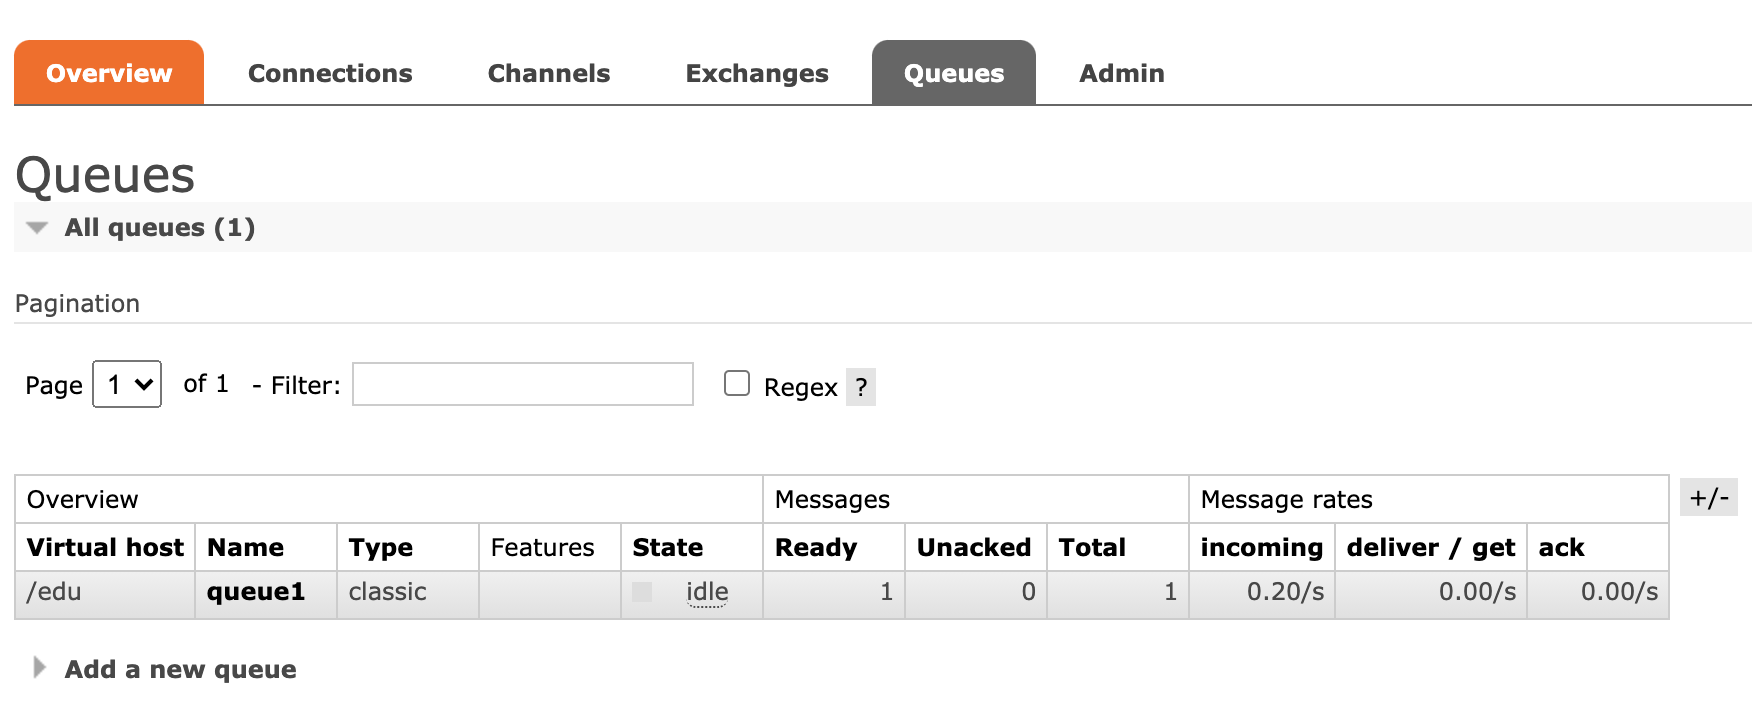
Task: Enable the Regex checkbox
Action: tap(737, 384)
